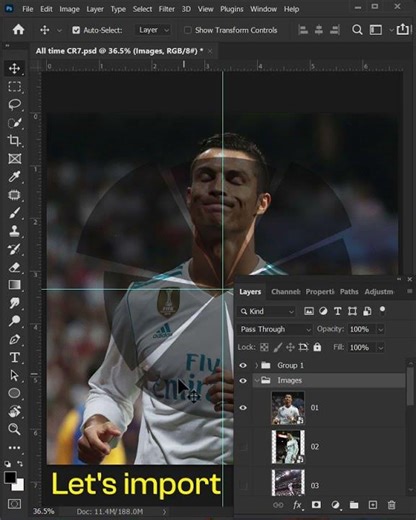Click the link layers icon
Viewport: 416px width, 520px height.
(278, 505)
